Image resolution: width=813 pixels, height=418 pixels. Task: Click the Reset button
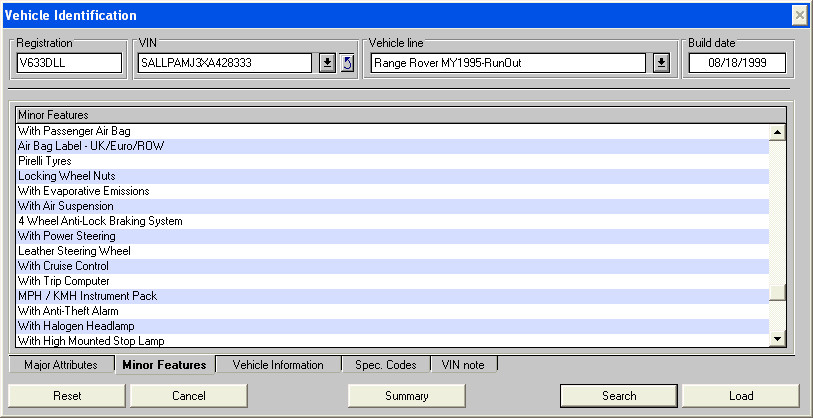coord(67,396)
